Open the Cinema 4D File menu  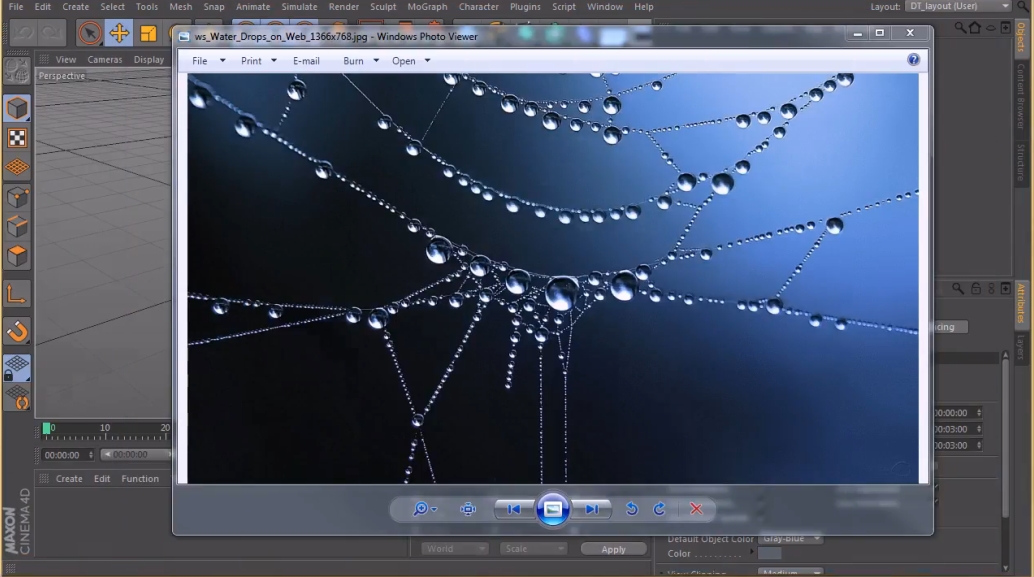[x=16, y=7]
